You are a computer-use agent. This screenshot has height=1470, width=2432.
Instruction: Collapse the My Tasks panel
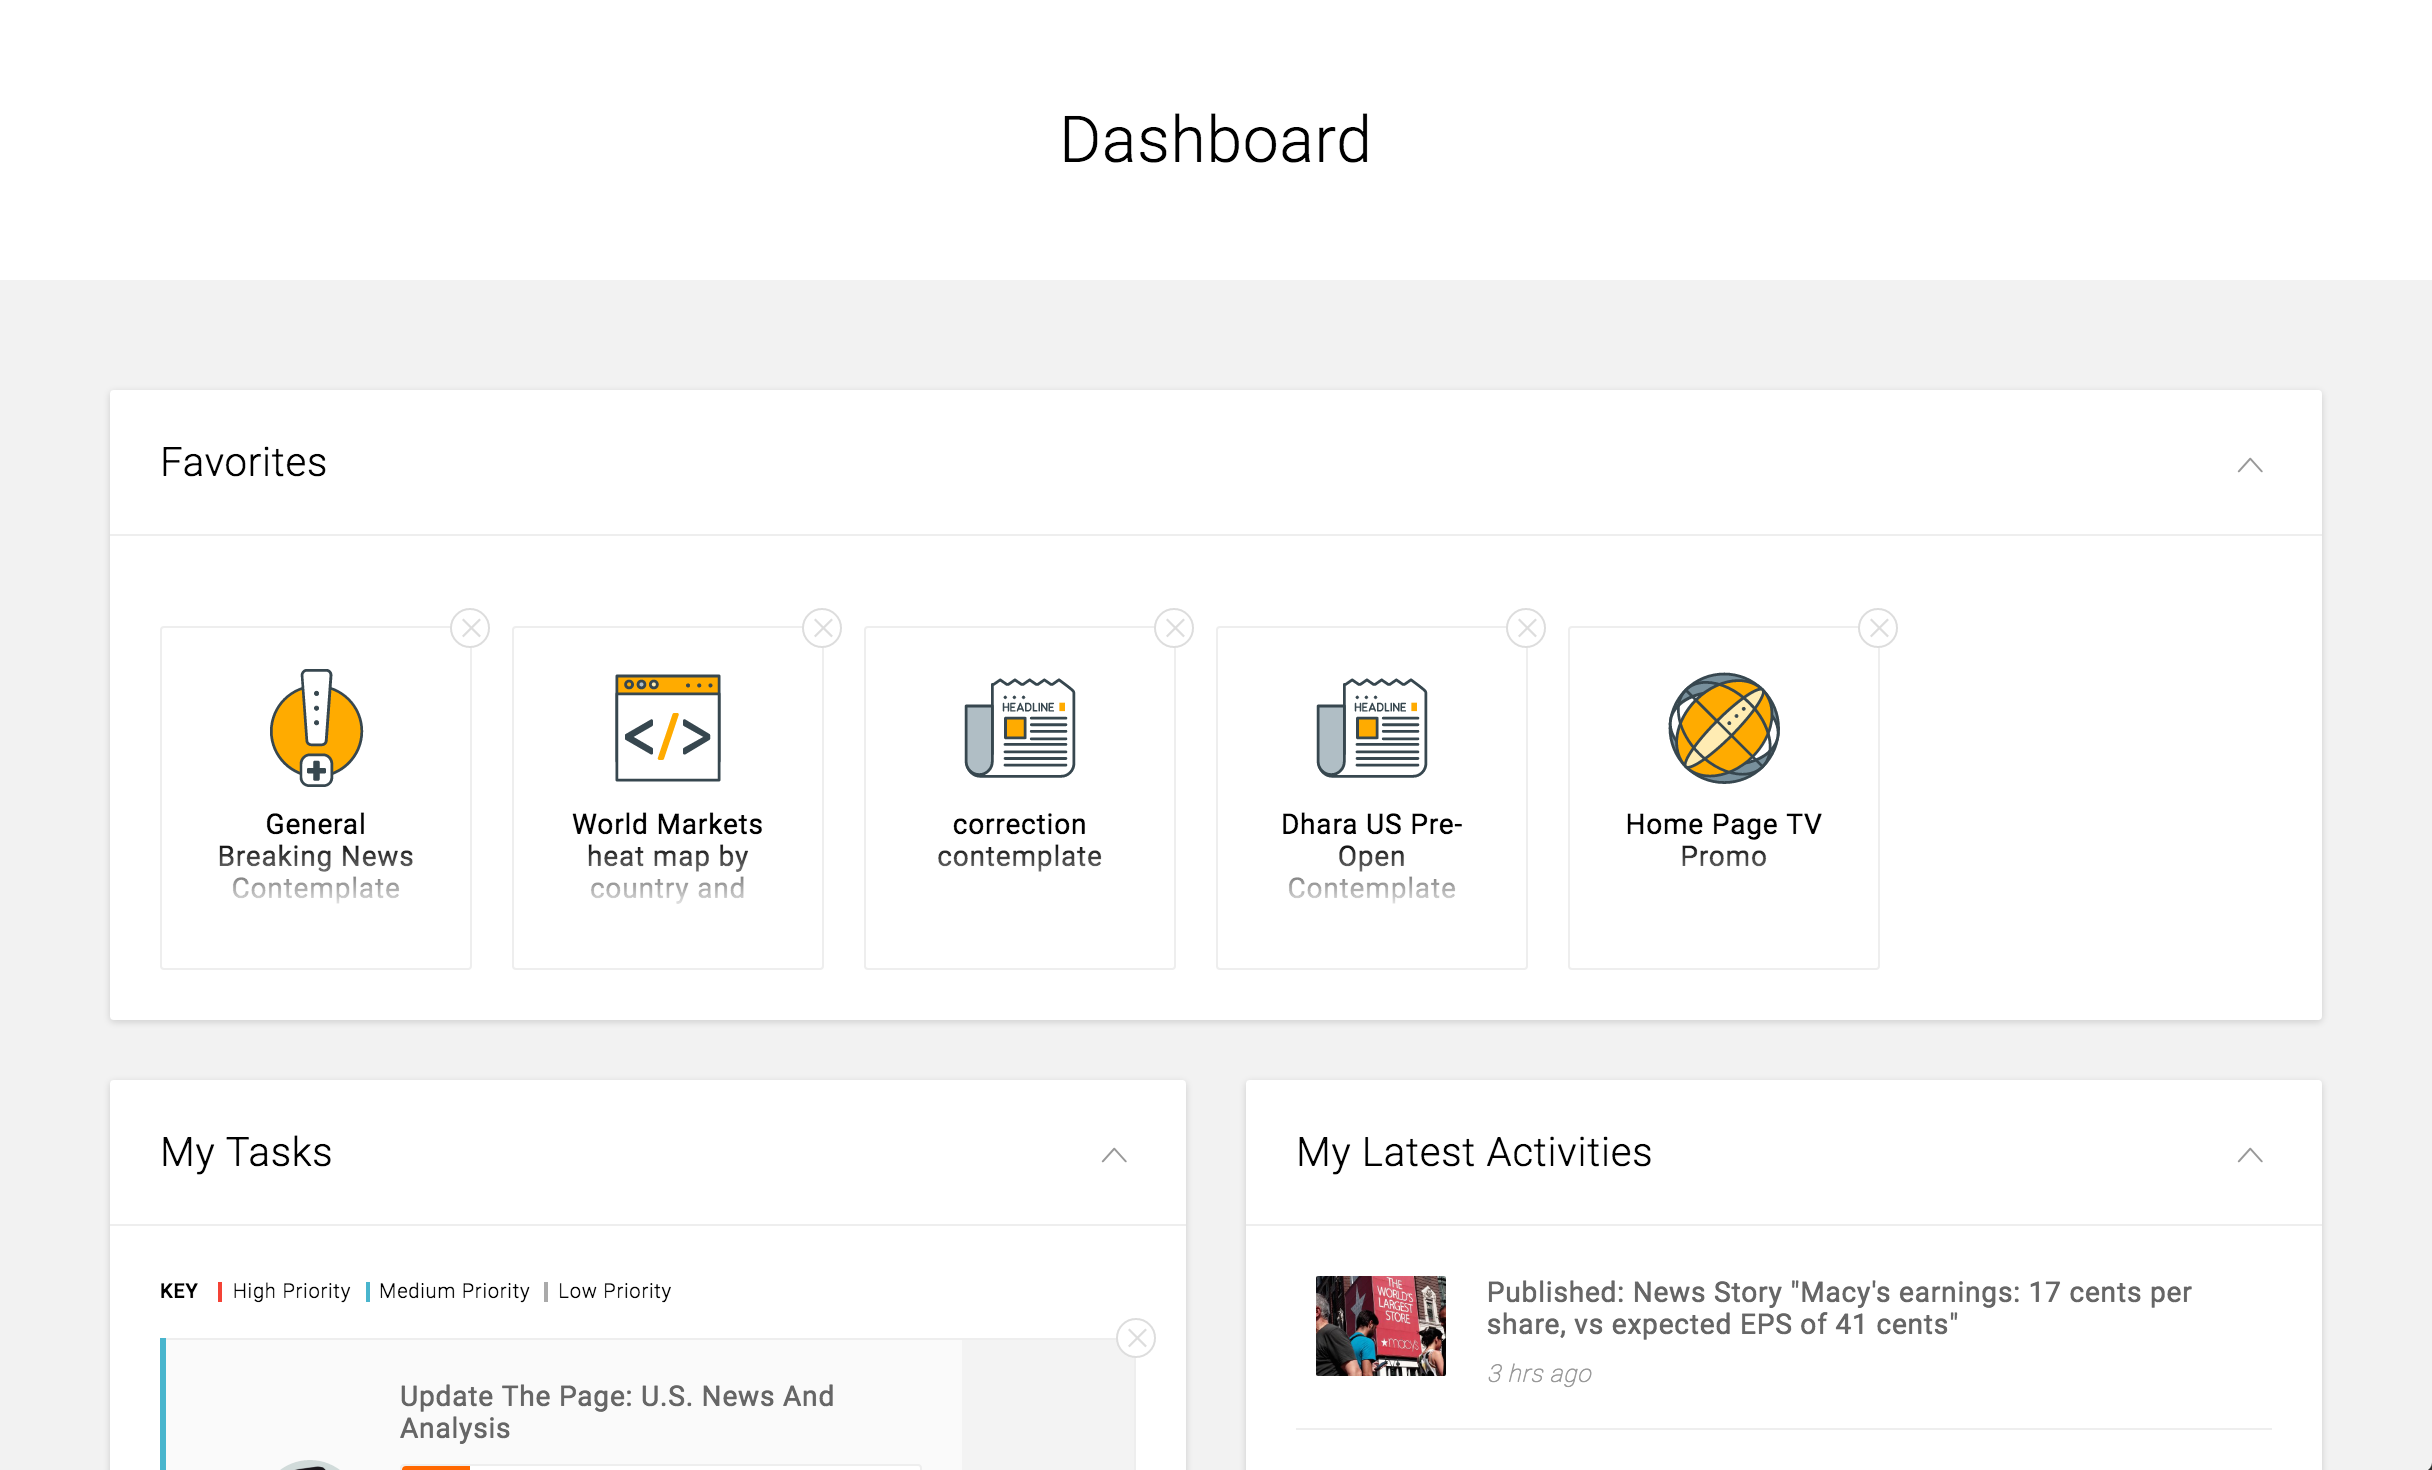click(x=1114, y=1155)
